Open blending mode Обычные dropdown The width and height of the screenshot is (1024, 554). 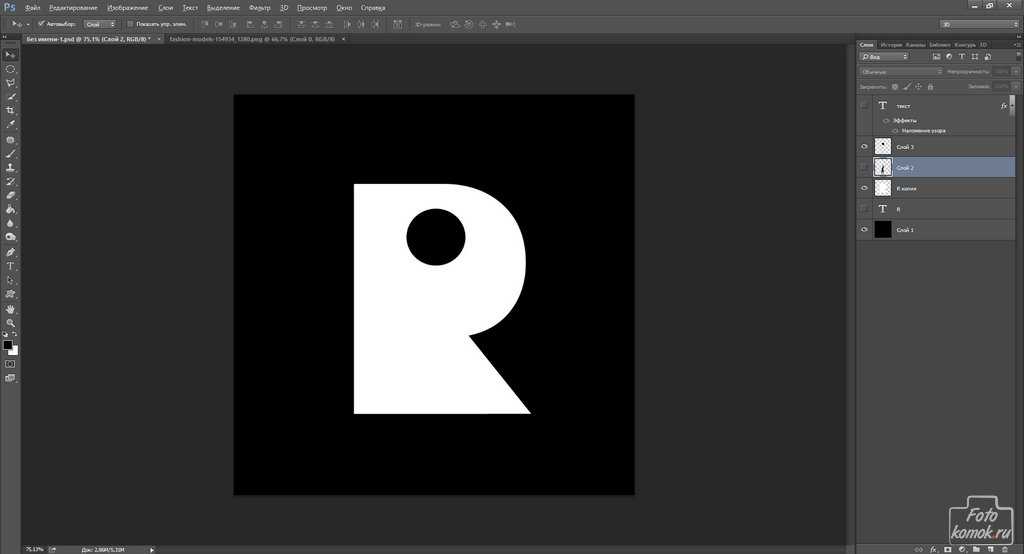(x=900, y=72)
